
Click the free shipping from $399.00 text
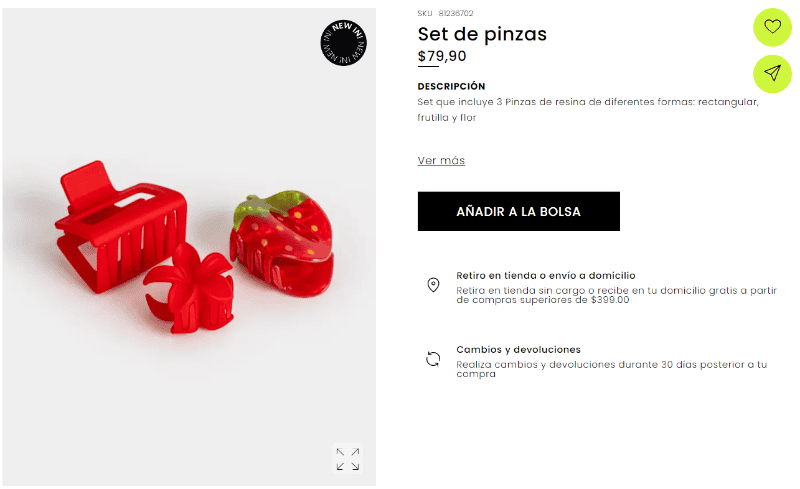click(616, 295)
